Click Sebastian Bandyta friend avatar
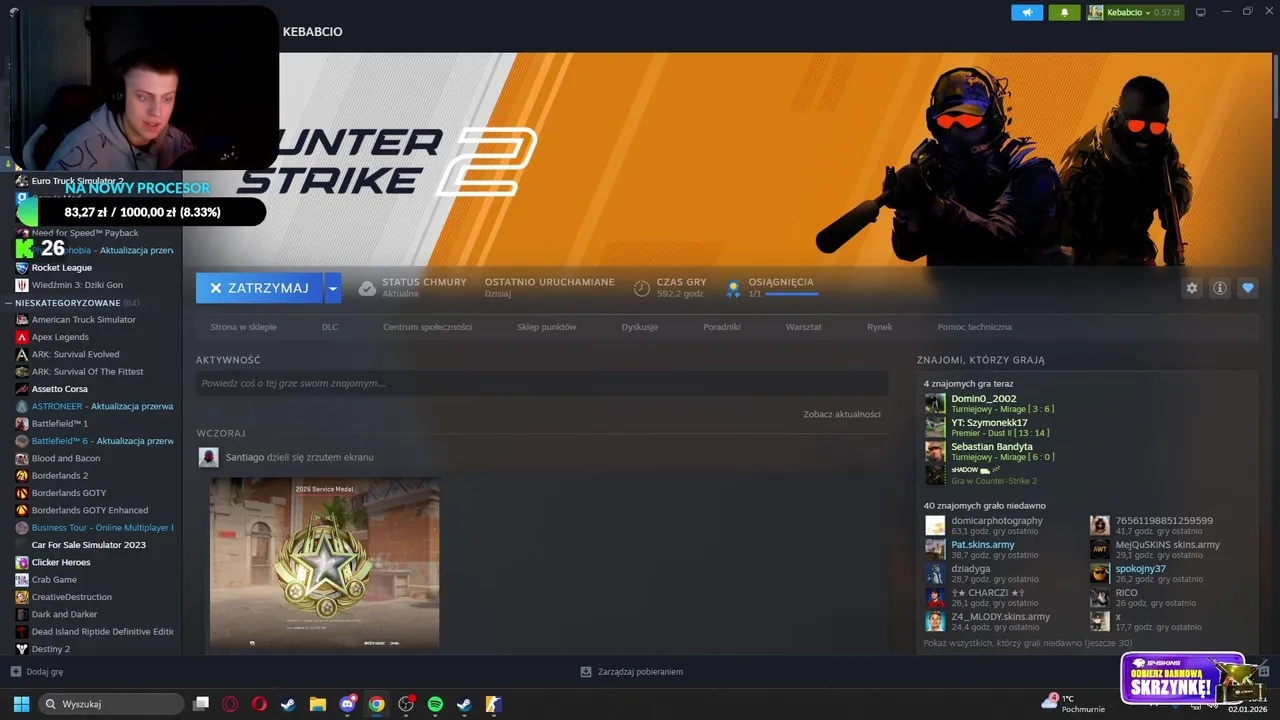The image size is (1280, 720). tap(935, 451)
